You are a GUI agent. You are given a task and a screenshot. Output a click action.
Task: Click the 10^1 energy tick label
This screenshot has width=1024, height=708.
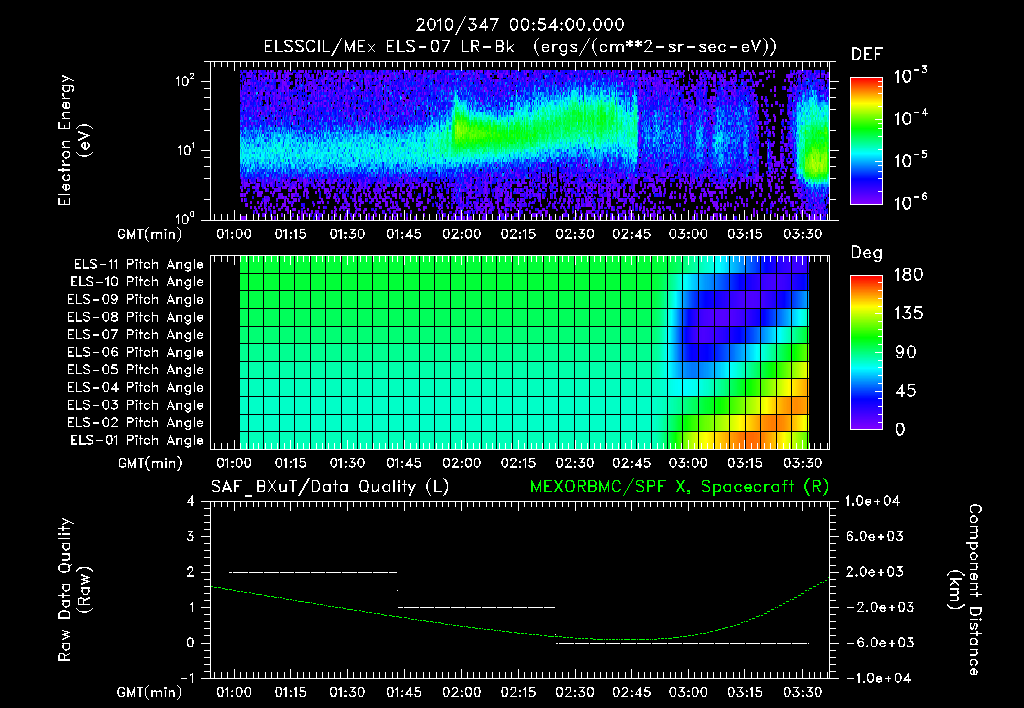(x=185, y=150)
